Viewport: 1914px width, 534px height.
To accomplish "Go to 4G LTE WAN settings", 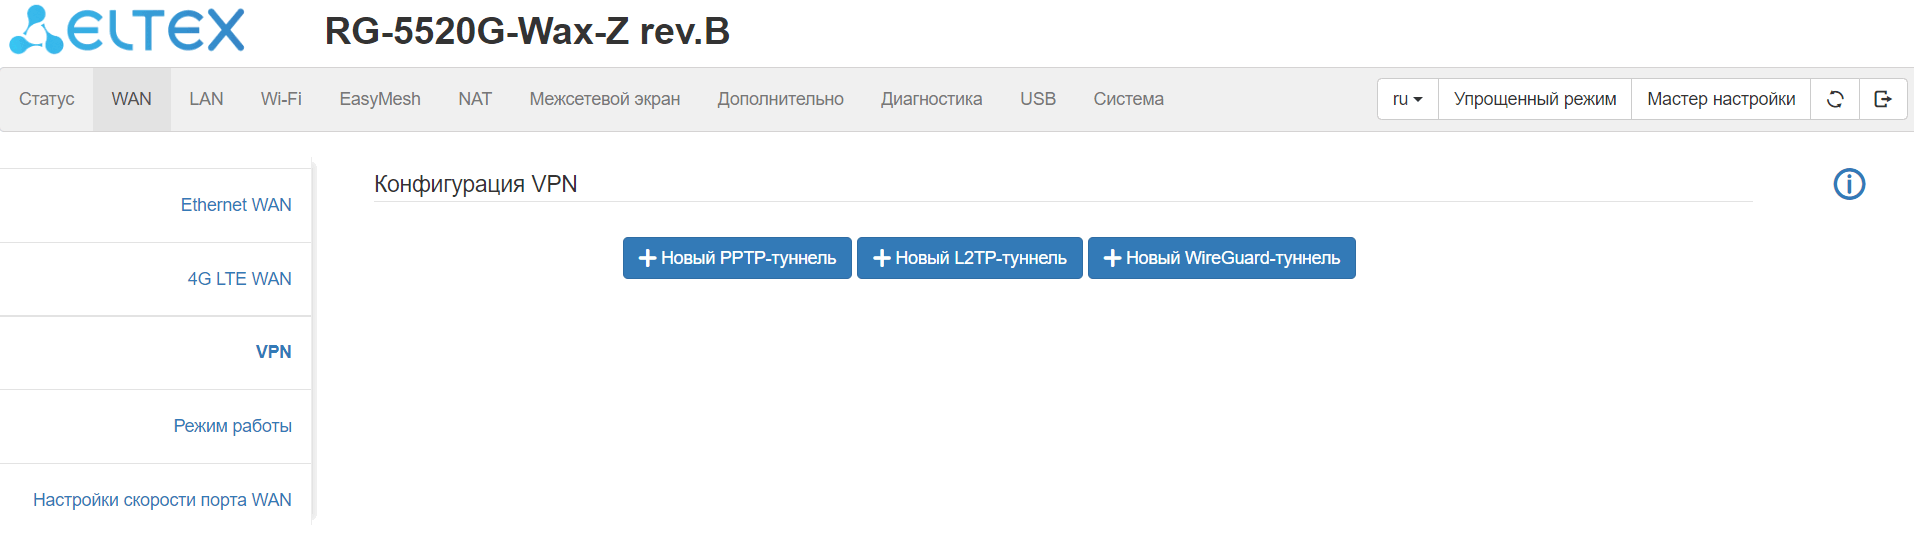I will point(239,279).
